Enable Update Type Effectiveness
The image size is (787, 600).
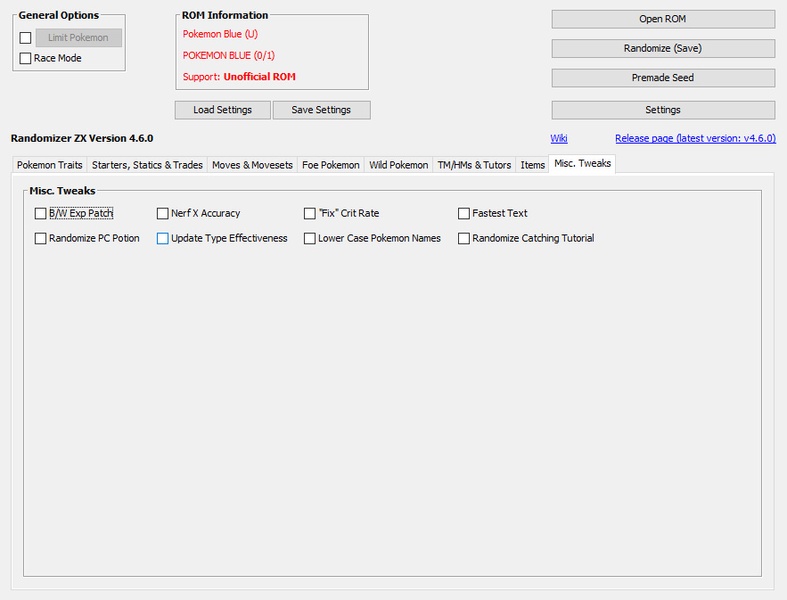click(x=162, y=238)
